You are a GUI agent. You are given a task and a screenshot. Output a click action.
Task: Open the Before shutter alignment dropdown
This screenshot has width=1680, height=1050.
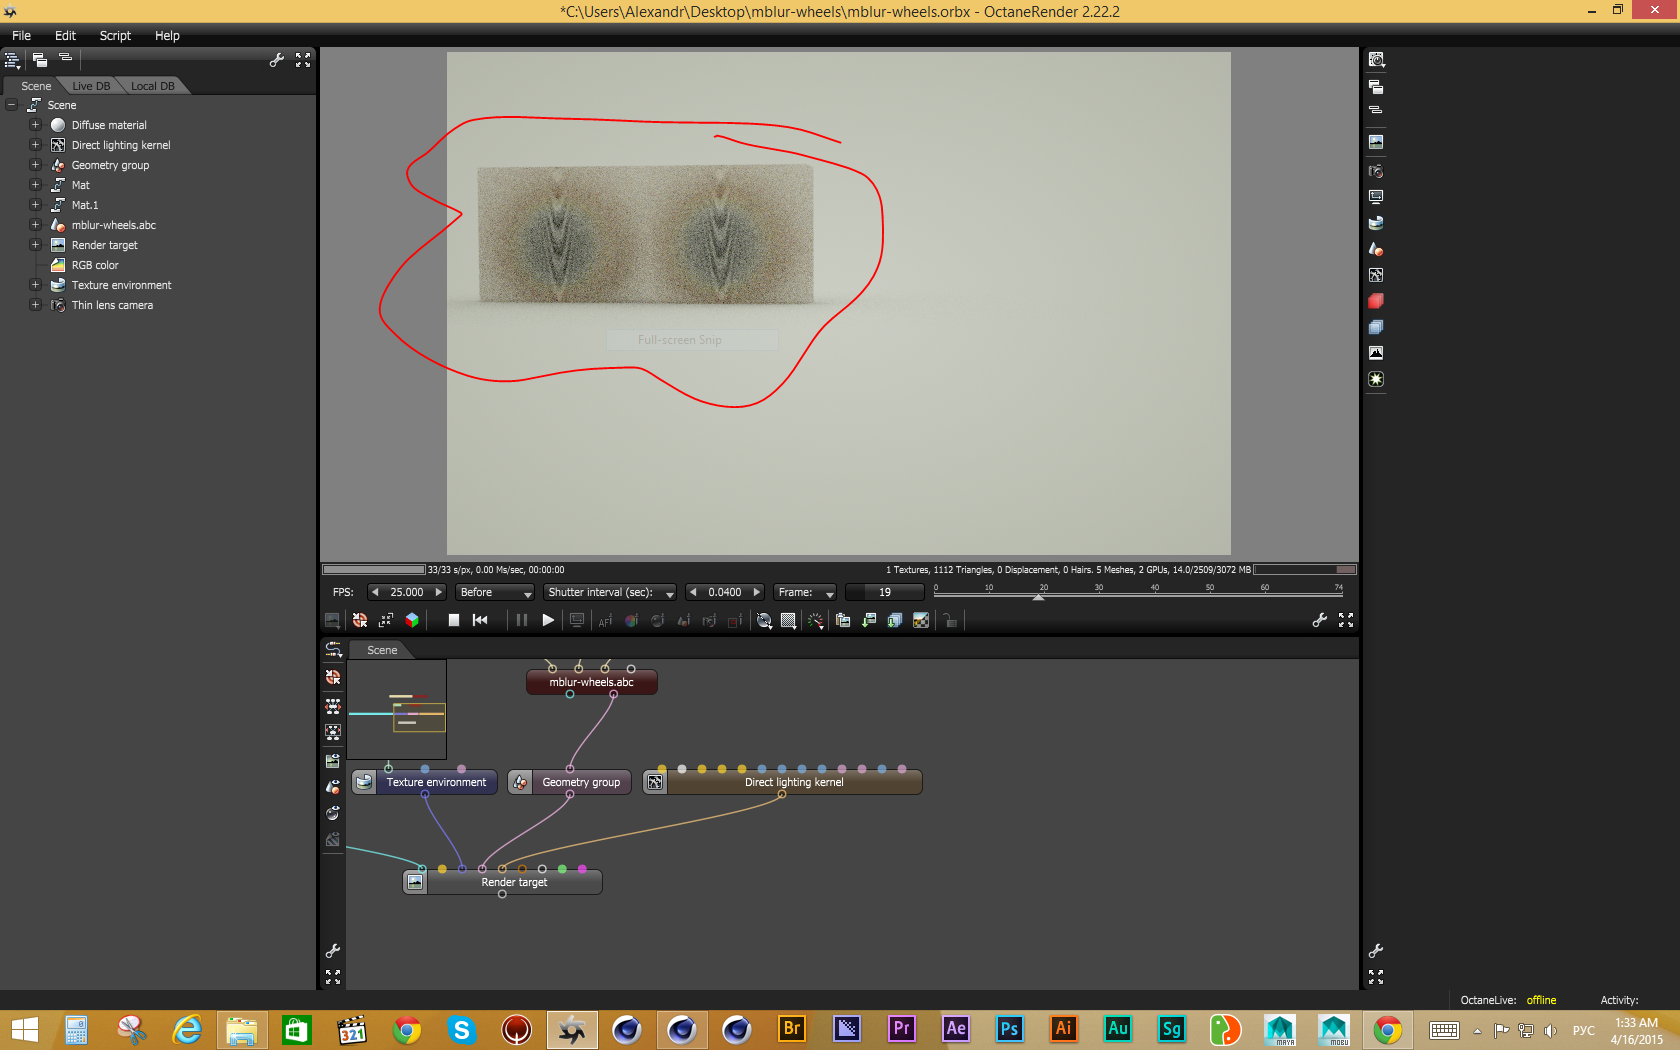[x=495, y=592]
